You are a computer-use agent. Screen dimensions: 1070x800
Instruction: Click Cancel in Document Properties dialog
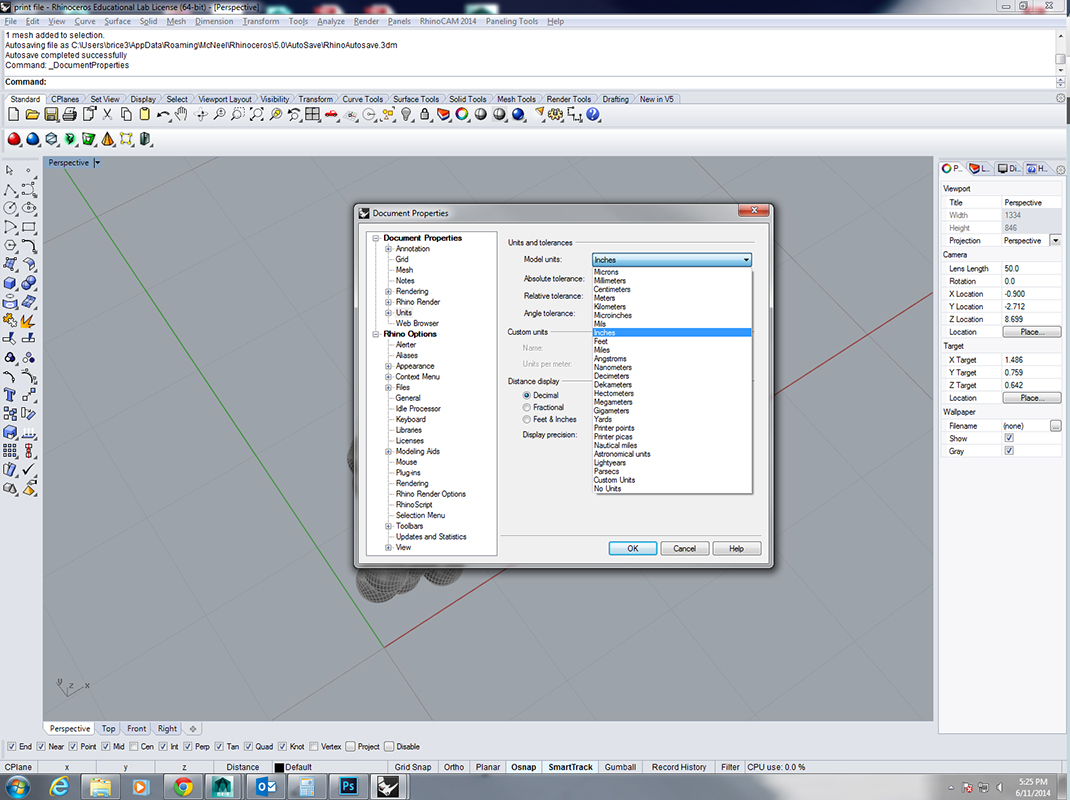click(684, 549)
